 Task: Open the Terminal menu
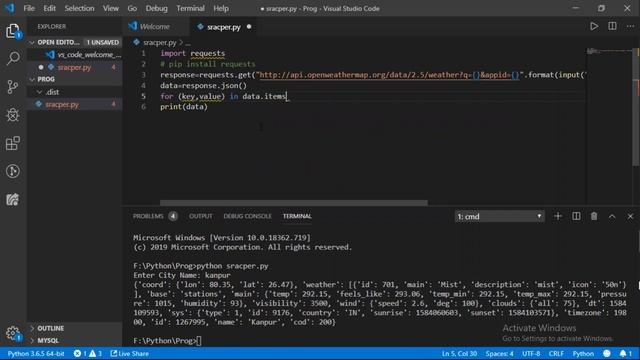(190, 8)
